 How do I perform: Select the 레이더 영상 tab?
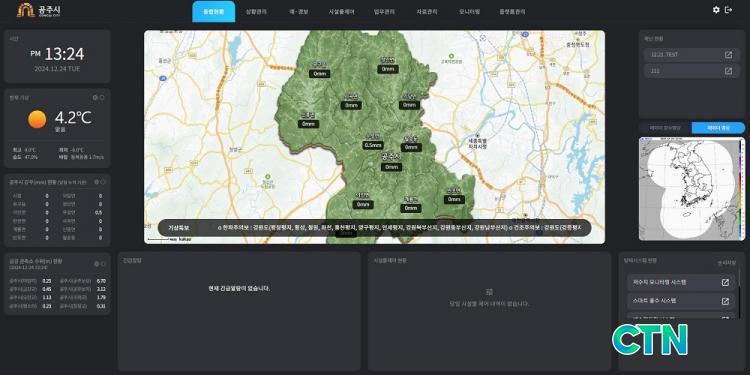coord(718,128)
